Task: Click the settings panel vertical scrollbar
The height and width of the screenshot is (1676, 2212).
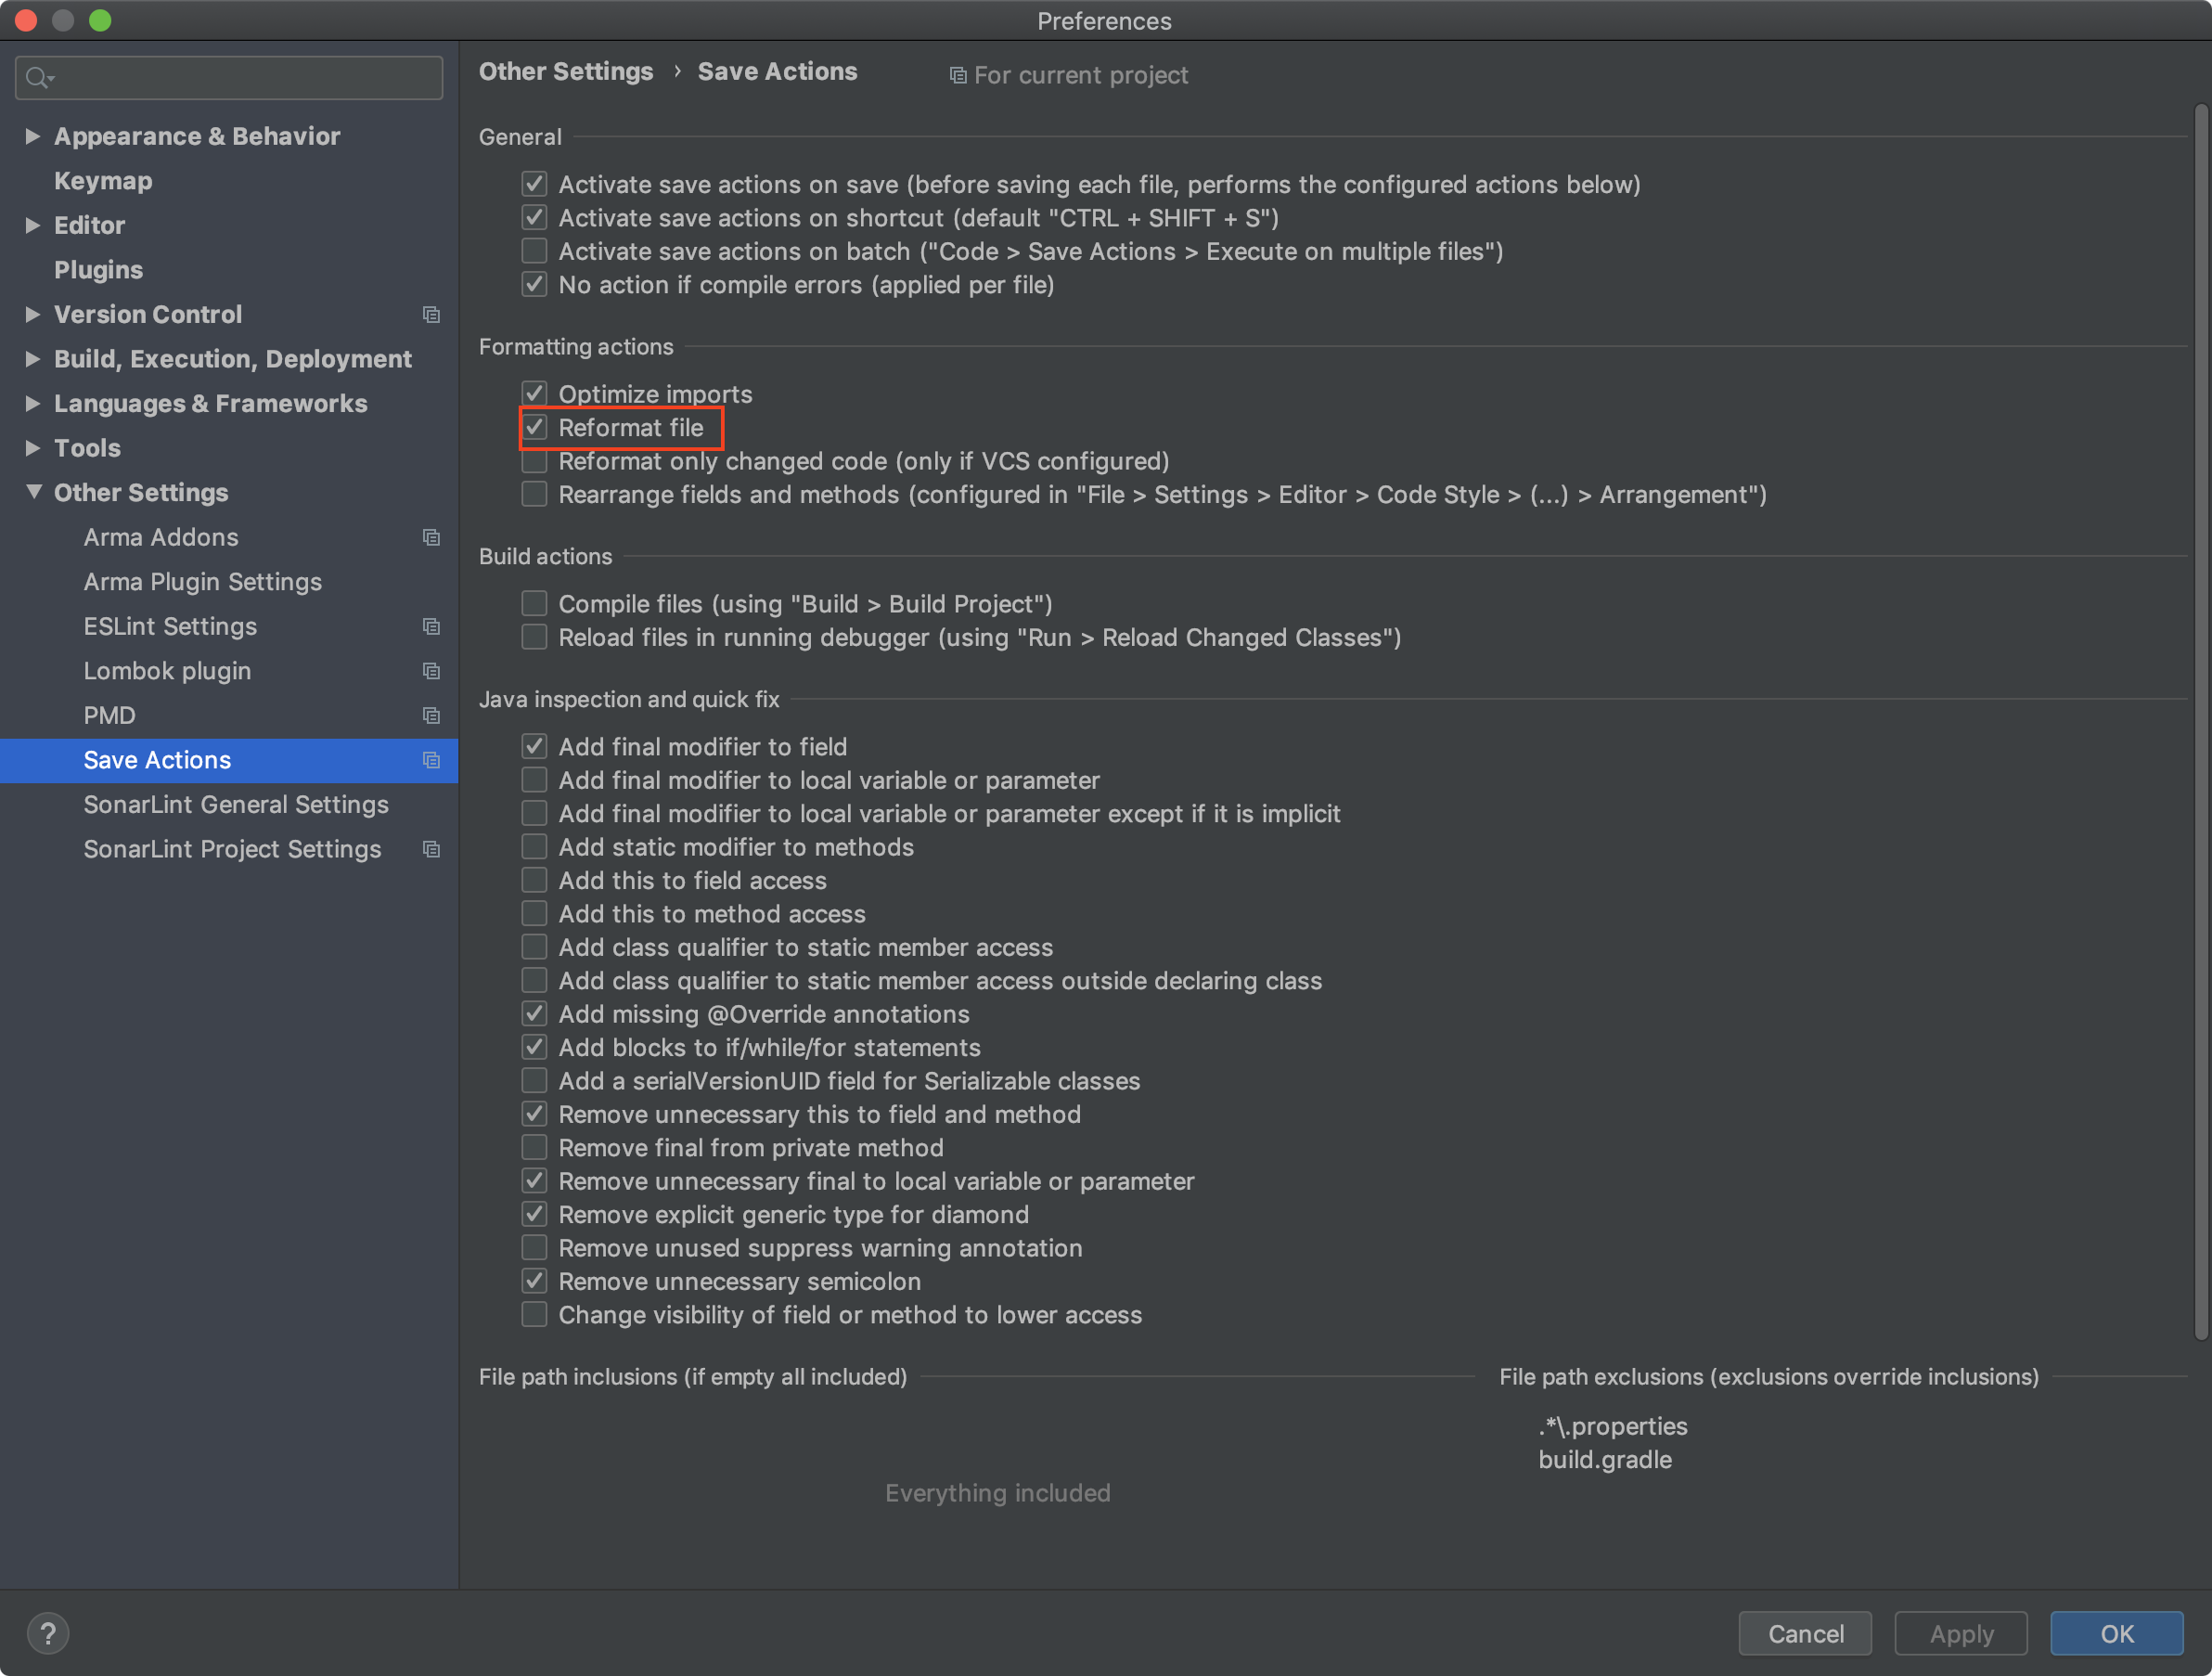Action: tap(2200, 720)
